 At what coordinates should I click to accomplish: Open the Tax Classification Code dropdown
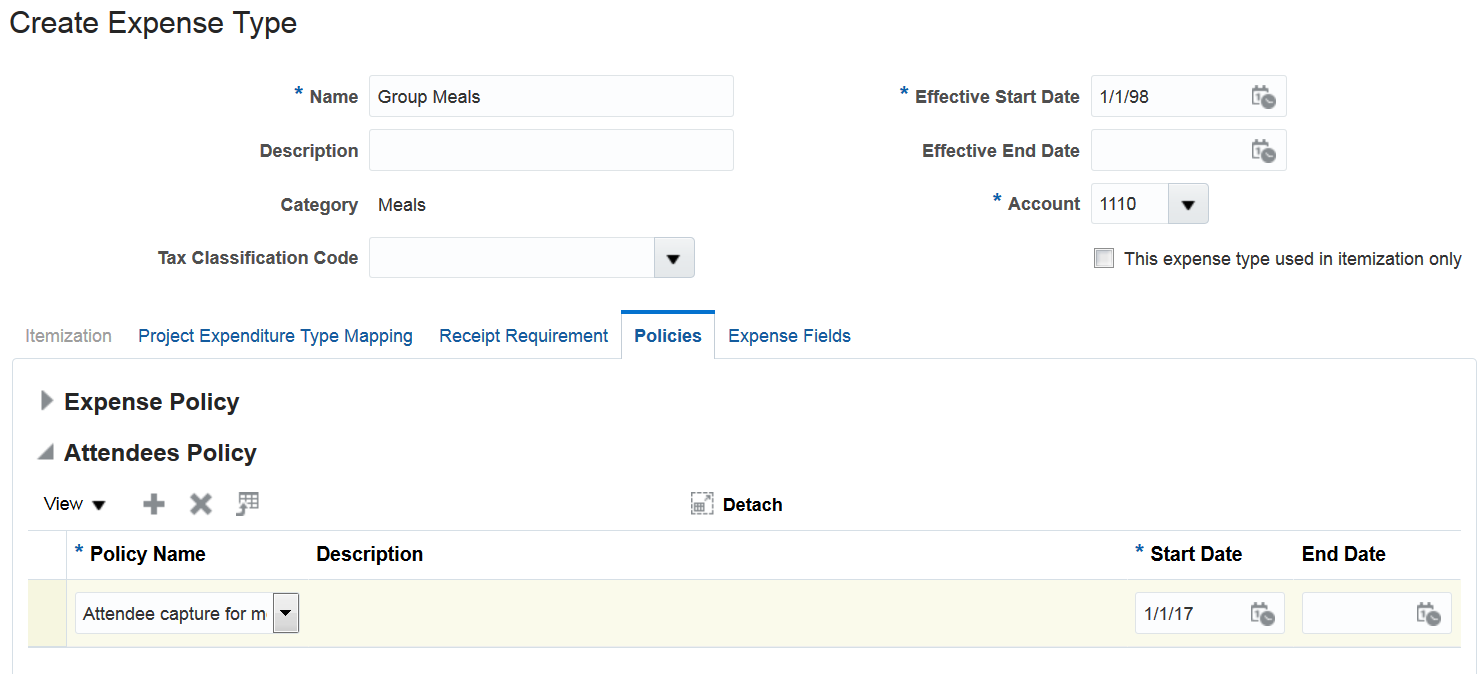673,258
